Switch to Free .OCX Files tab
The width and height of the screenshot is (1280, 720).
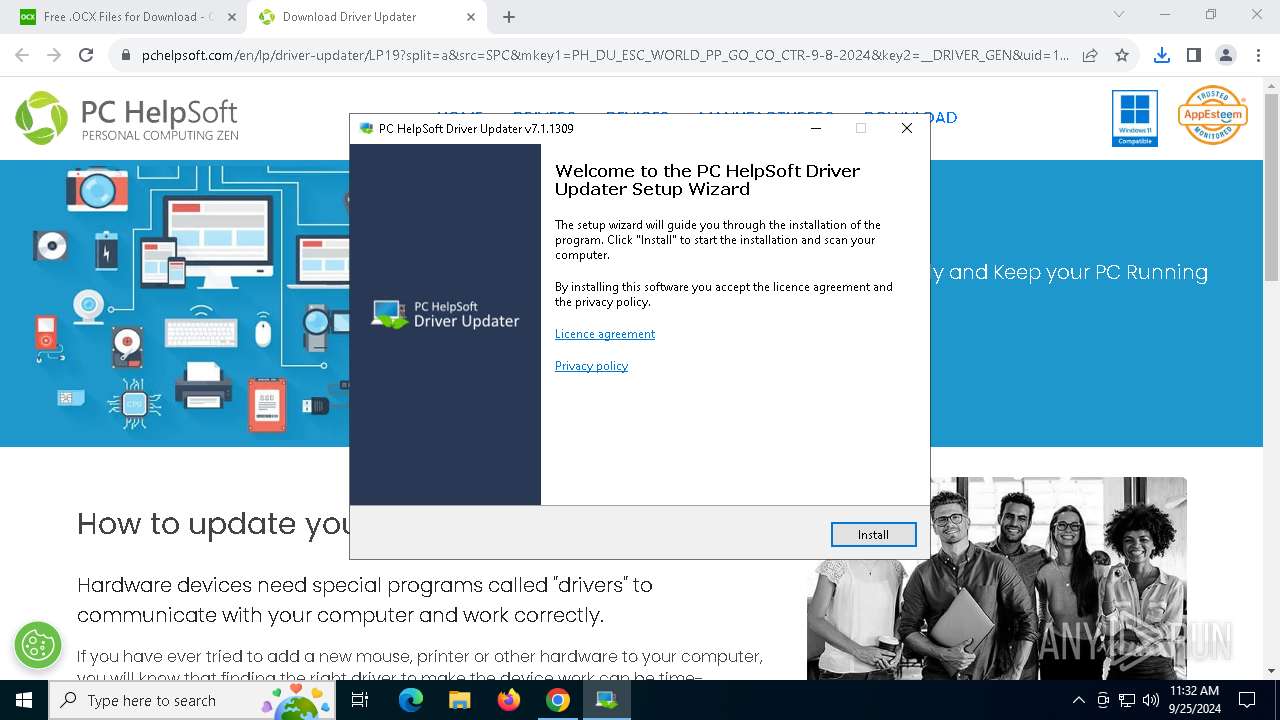pyautogui.click(x=128, y=17)
